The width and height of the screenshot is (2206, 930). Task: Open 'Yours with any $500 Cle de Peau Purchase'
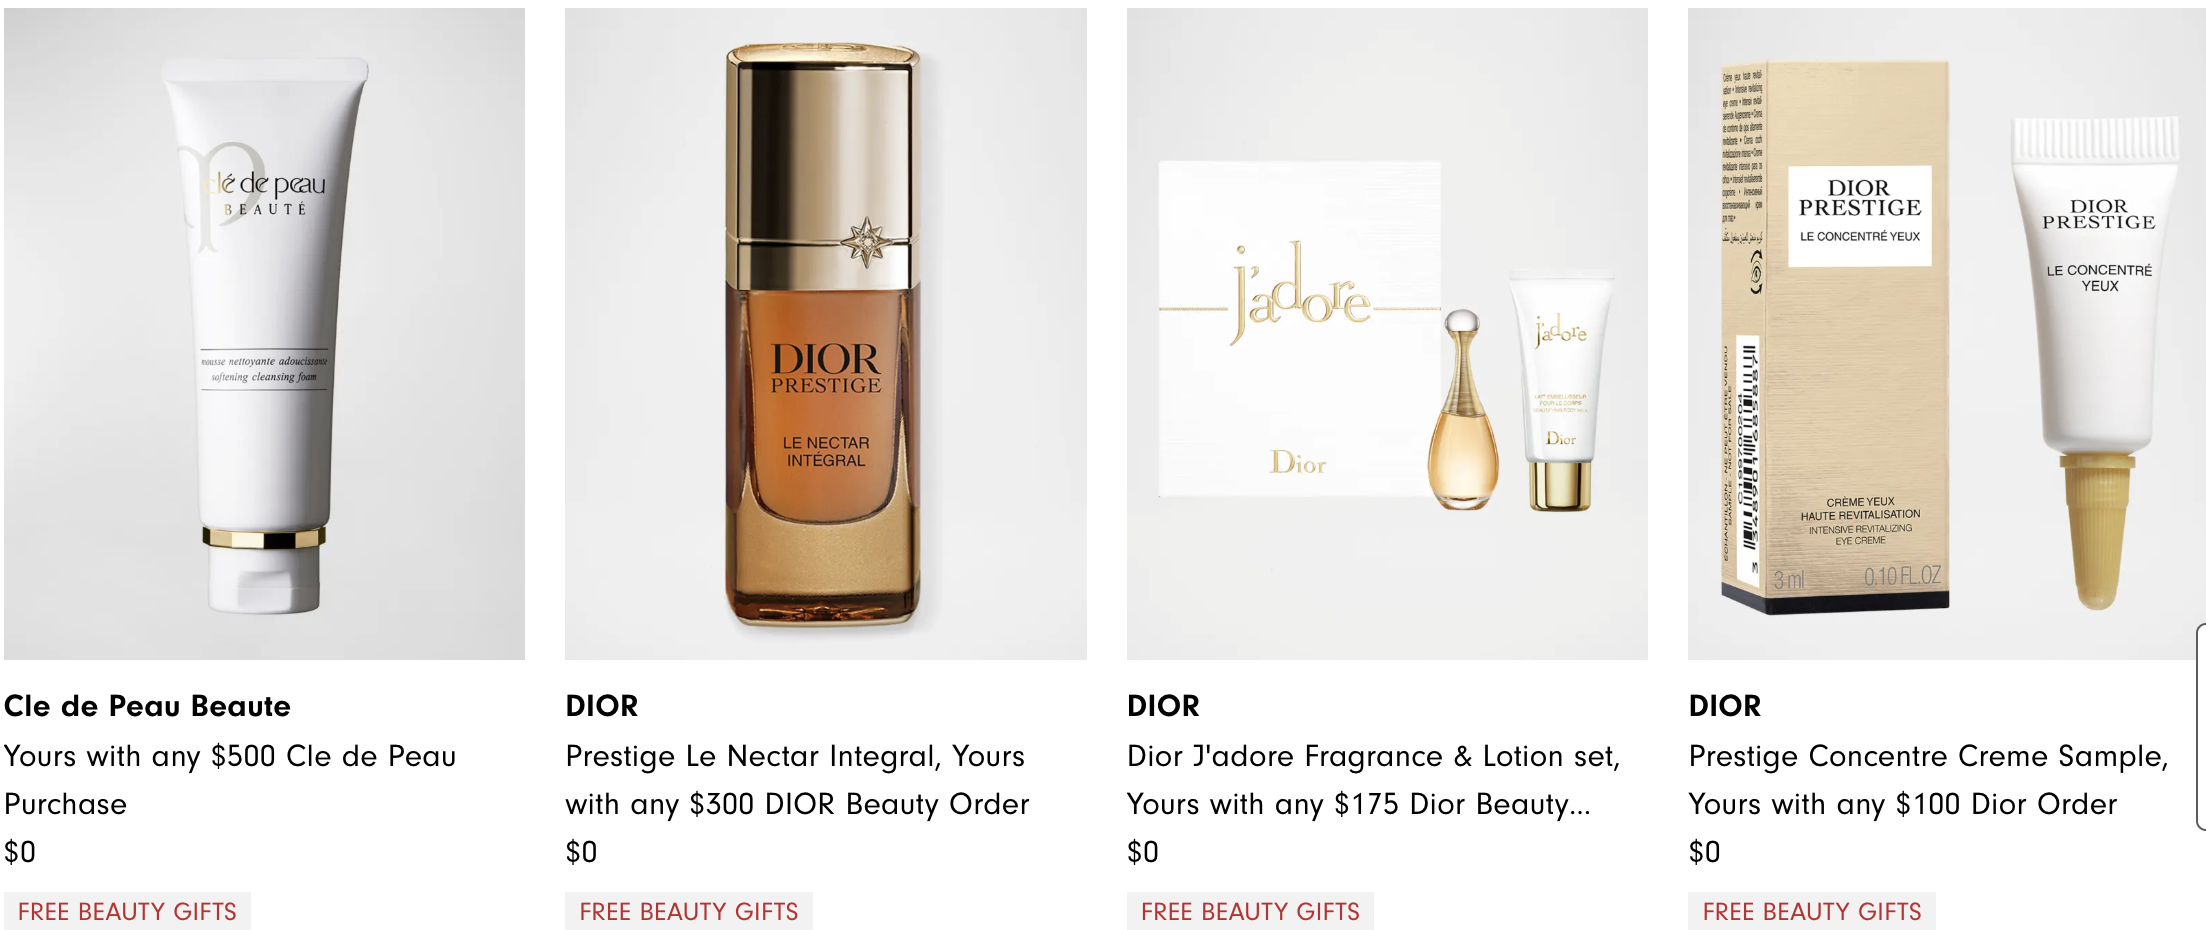(230, 780)
